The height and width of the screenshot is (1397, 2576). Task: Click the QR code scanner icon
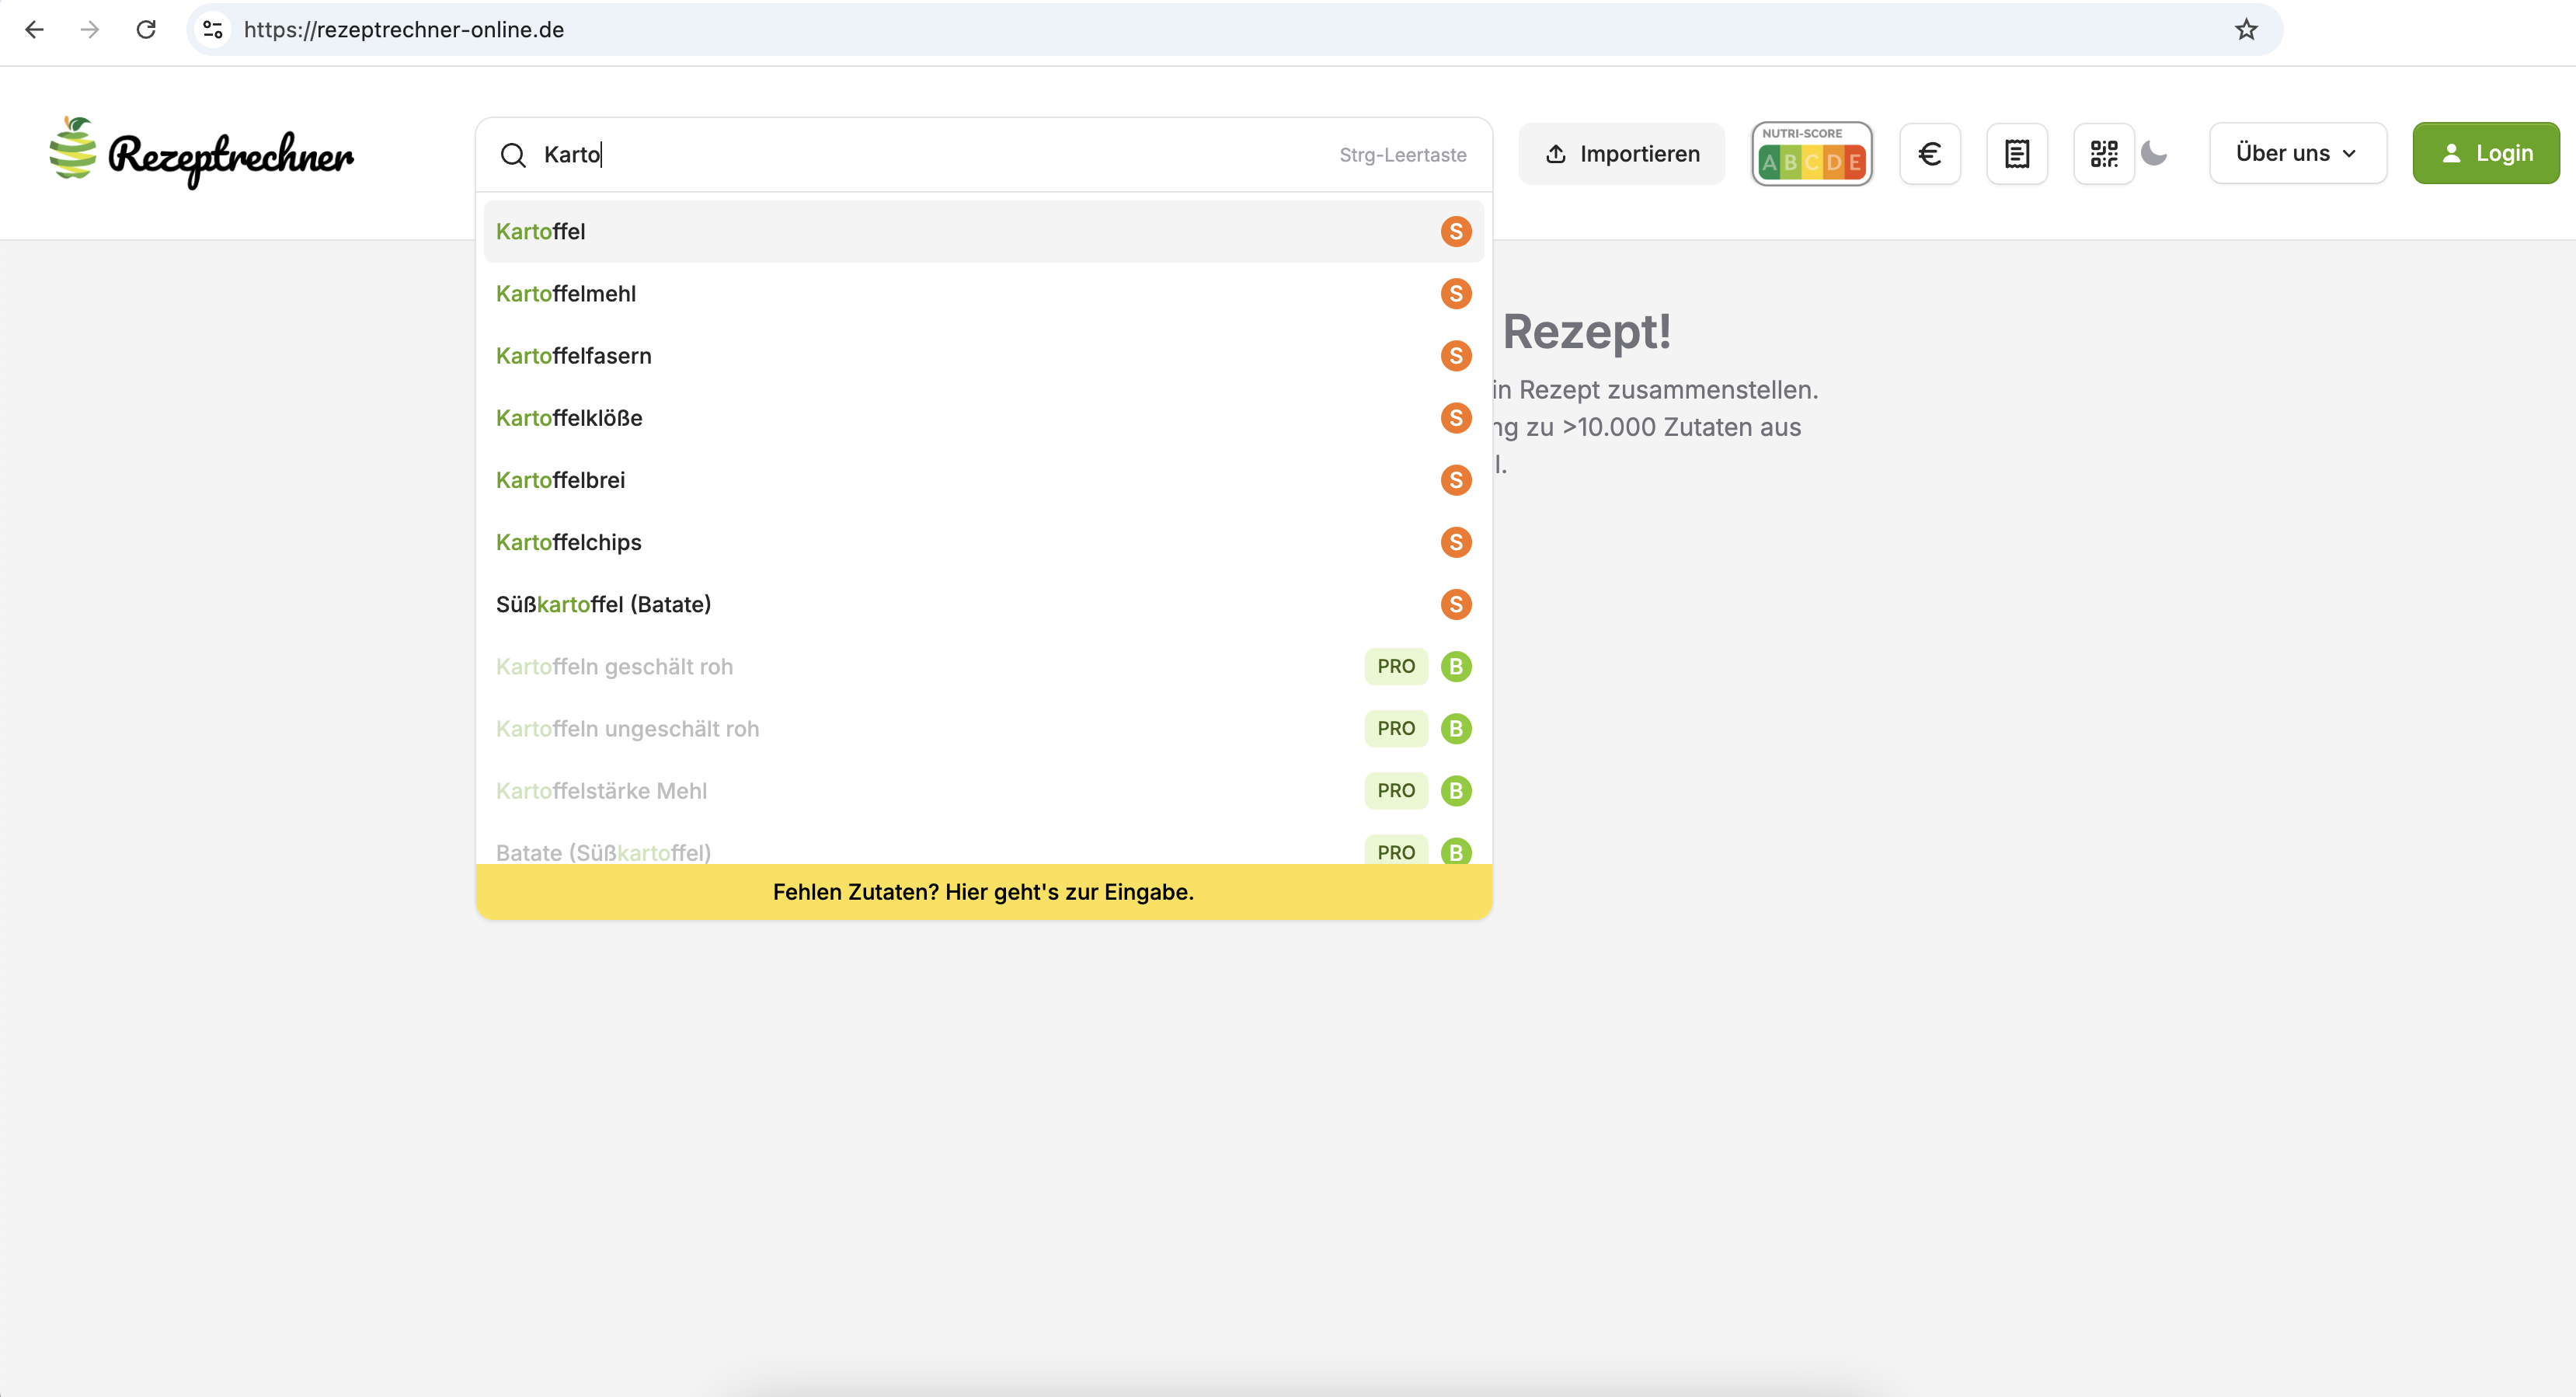point(2103,154)
